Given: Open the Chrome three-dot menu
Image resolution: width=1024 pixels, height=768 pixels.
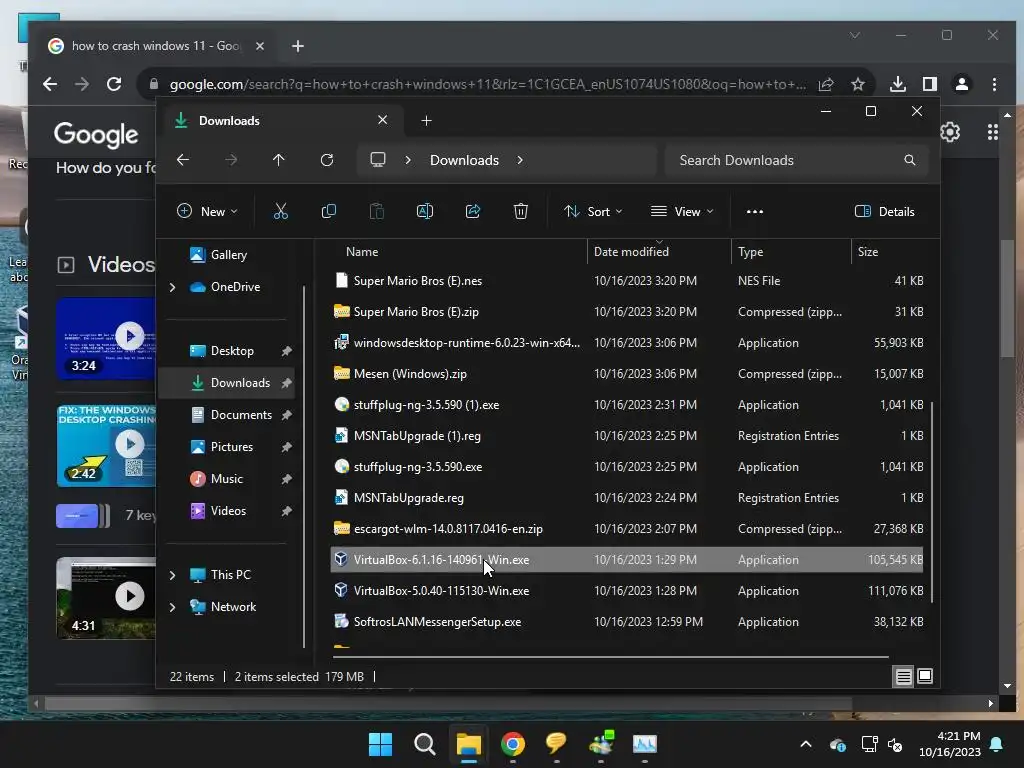Looking at the screenshot, I should click(x=994, y=84).
